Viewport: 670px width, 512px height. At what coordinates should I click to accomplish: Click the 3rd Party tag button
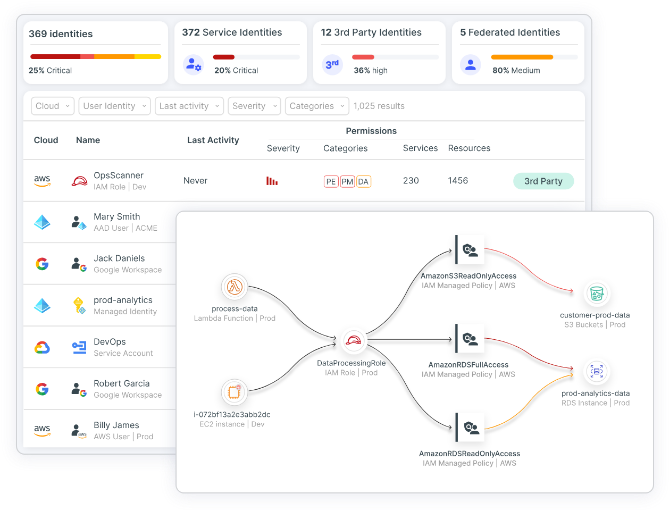544,181
